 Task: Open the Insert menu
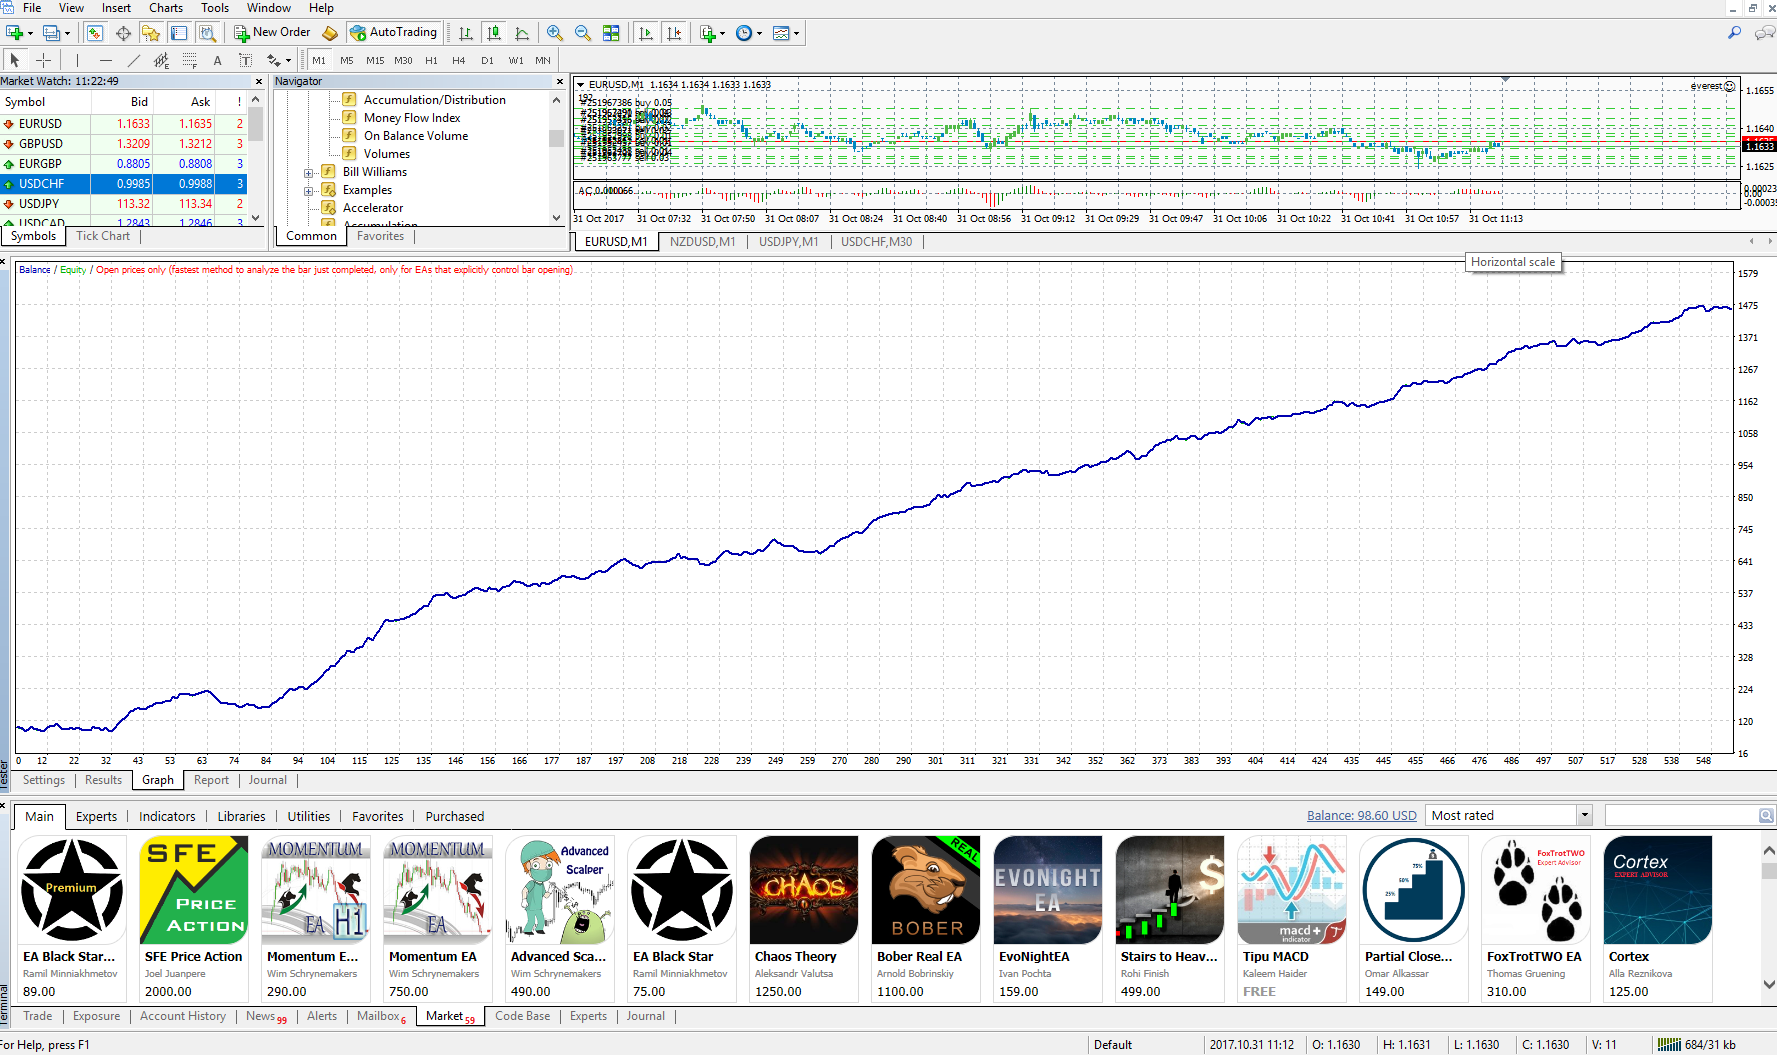click(x=116, y=8)
